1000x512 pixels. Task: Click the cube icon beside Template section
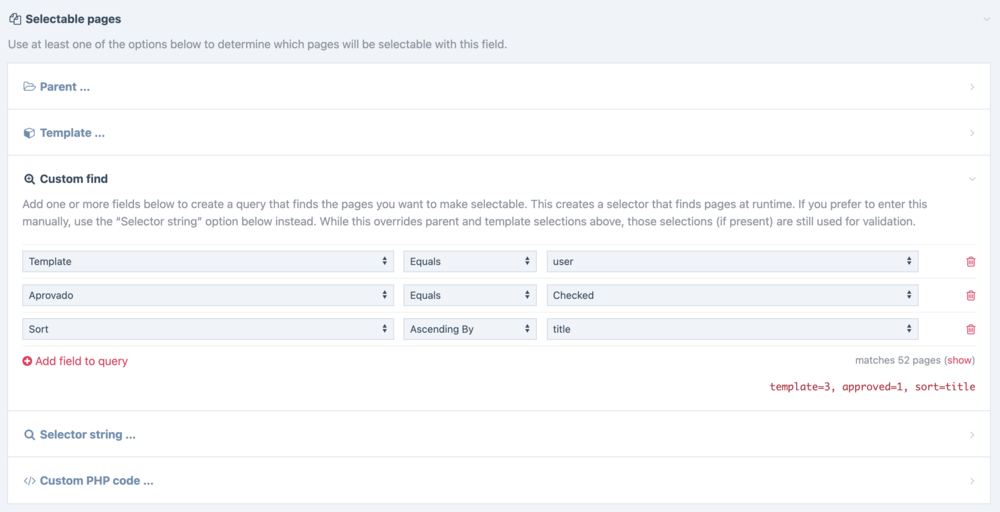(x=29, y=133)
